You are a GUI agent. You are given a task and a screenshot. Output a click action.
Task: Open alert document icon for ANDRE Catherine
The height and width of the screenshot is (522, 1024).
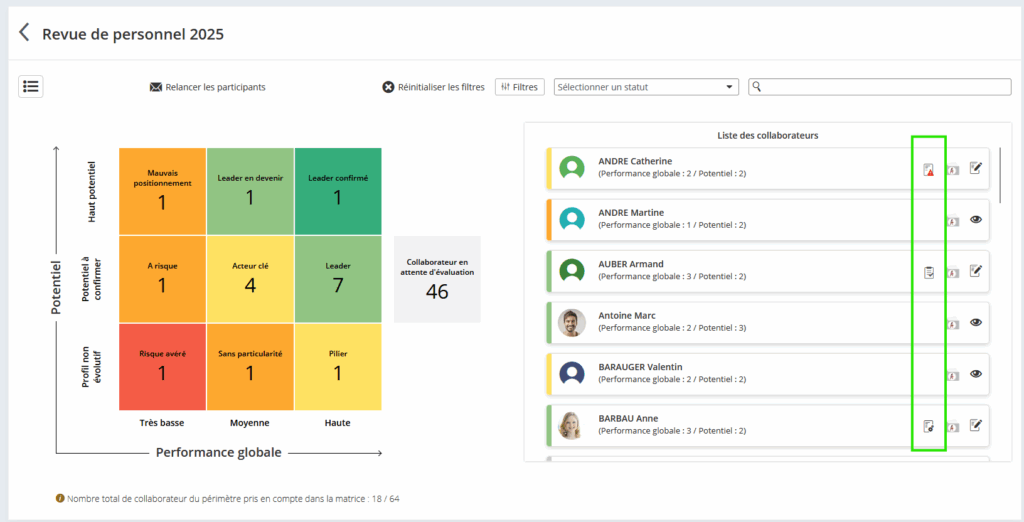pos(929,169)
